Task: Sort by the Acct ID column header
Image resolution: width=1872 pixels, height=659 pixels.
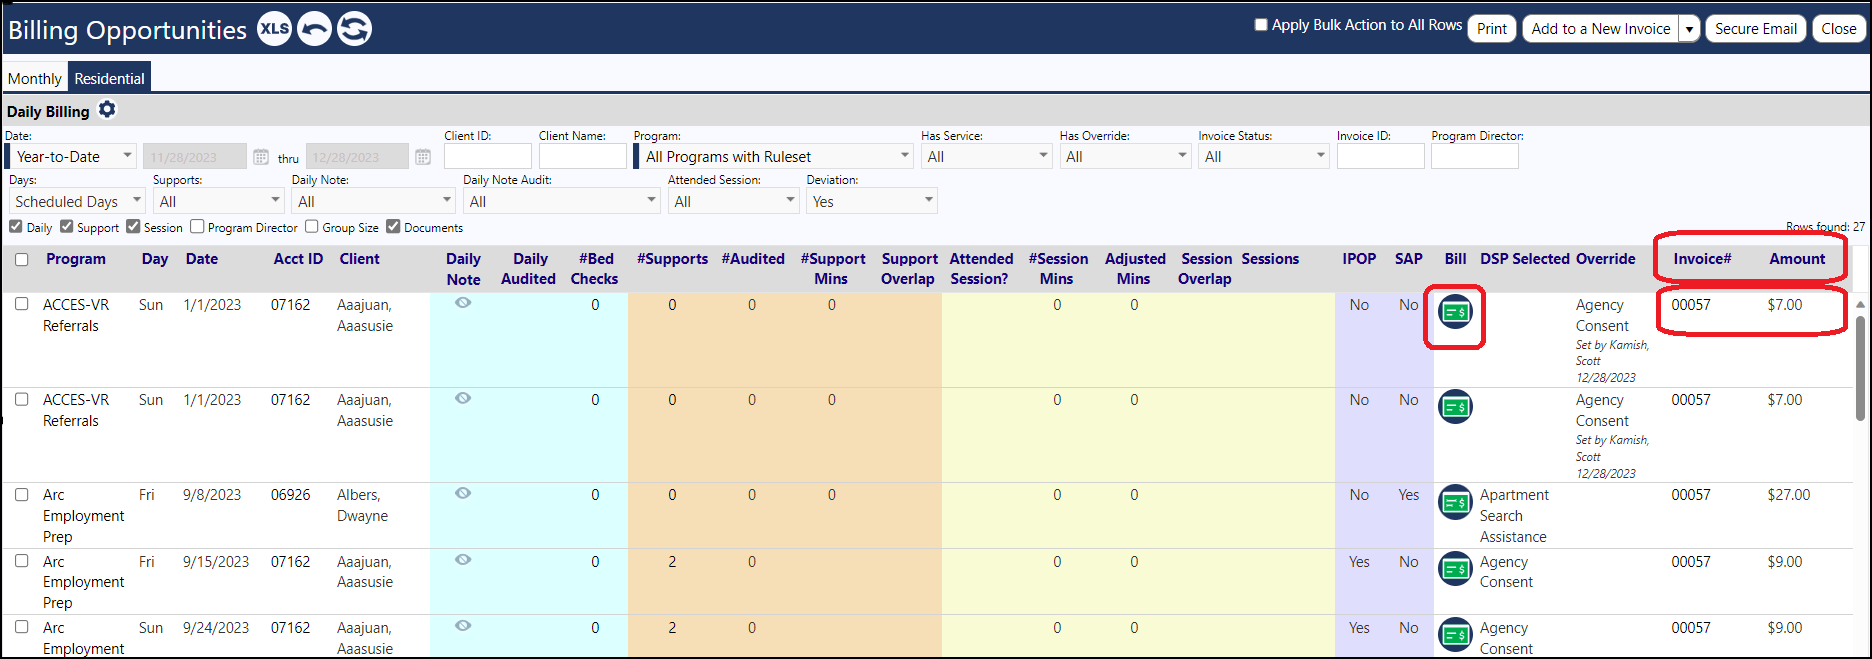Action: (298, 258)
